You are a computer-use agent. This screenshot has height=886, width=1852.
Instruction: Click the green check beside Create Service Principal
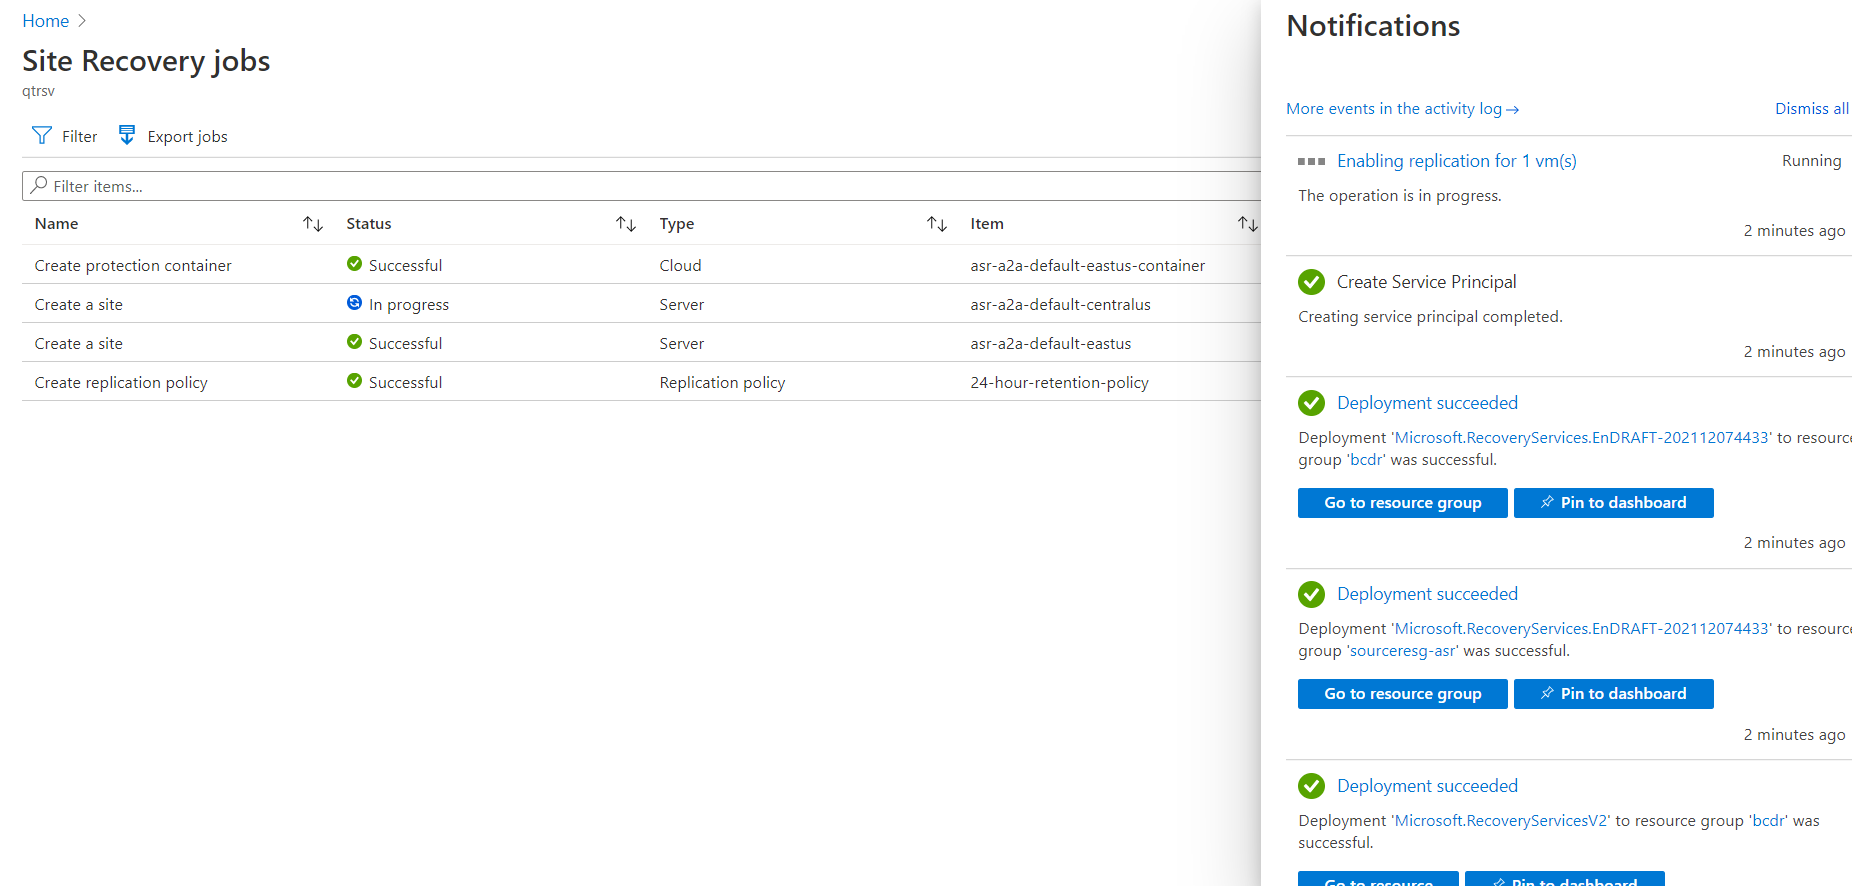(1311, 282)
